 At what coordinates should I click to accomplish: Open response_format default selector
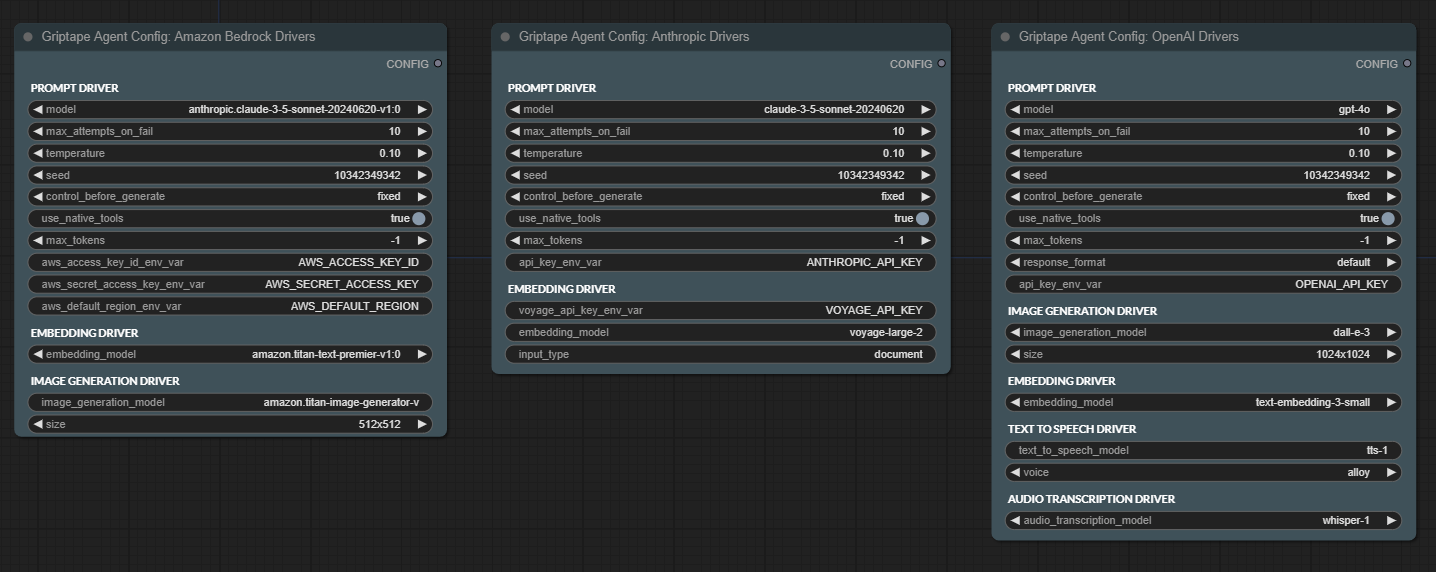pos(1204,263)
